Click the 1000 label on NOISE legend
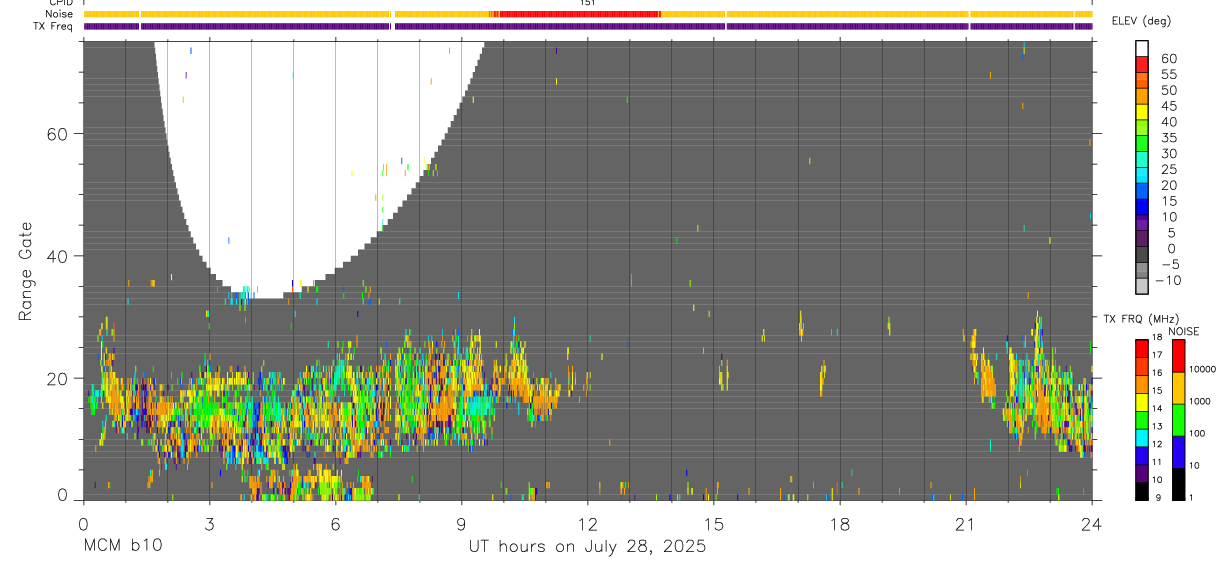Image resolution: width=1228 pixels, height=567 pixels. coord(1200,401)
